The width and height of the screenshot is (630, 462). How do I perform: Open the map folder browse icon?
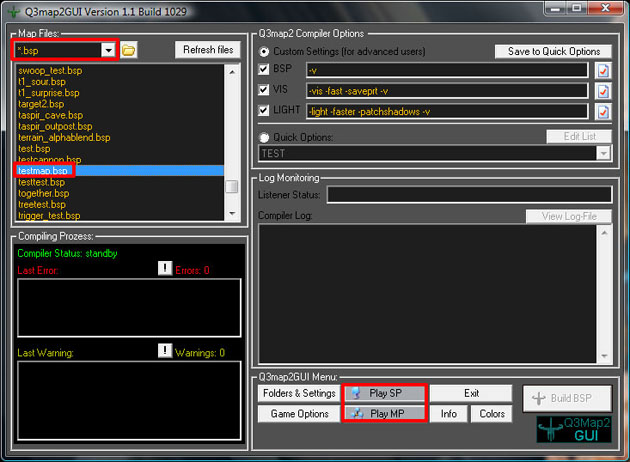[129, 50]
